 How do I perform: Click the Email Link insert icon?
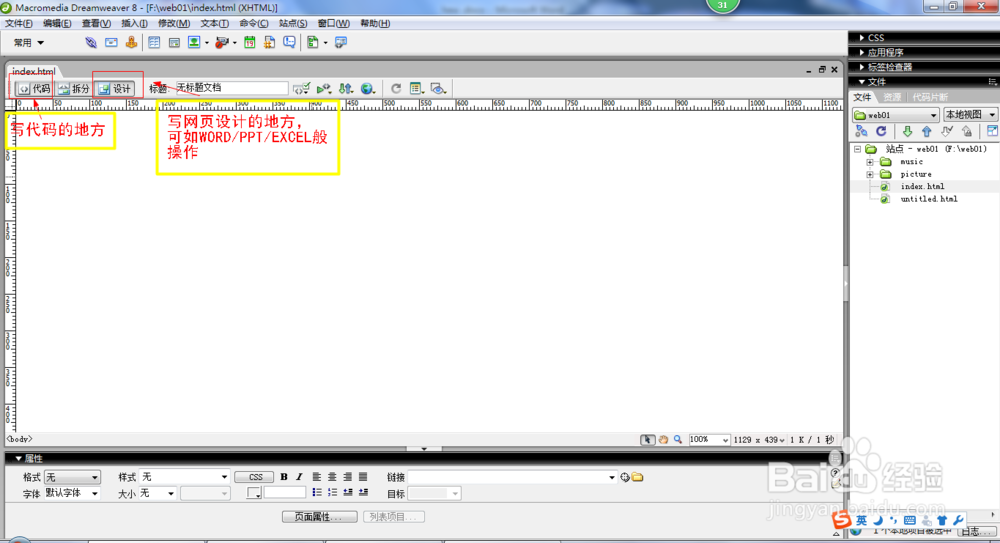(x=111, y=43)
